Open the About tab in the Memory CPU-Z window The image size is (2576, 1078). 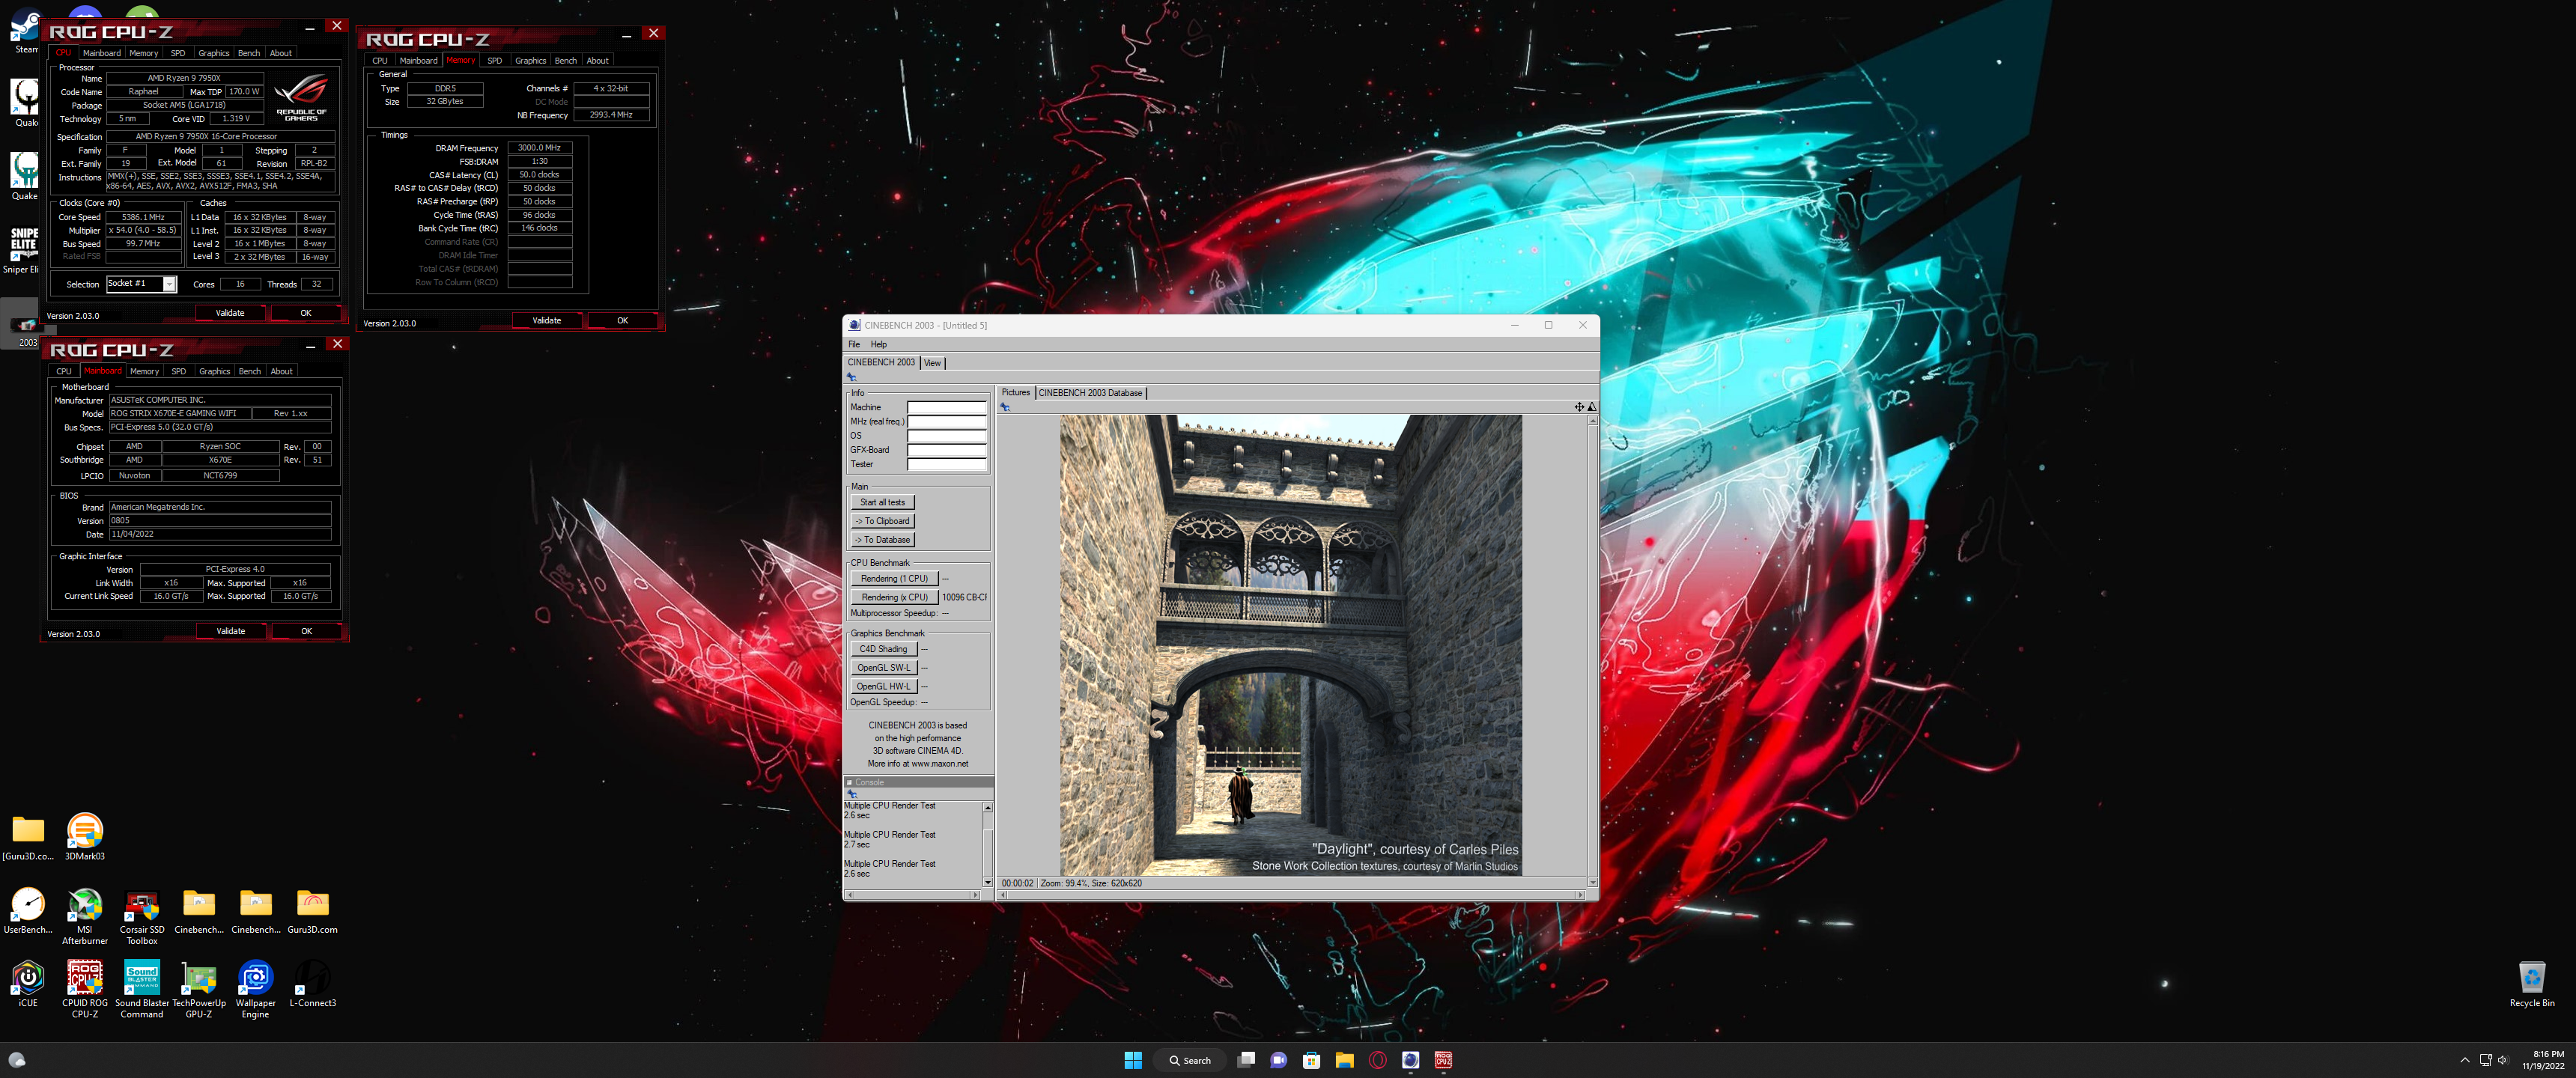tap(597, 61)
